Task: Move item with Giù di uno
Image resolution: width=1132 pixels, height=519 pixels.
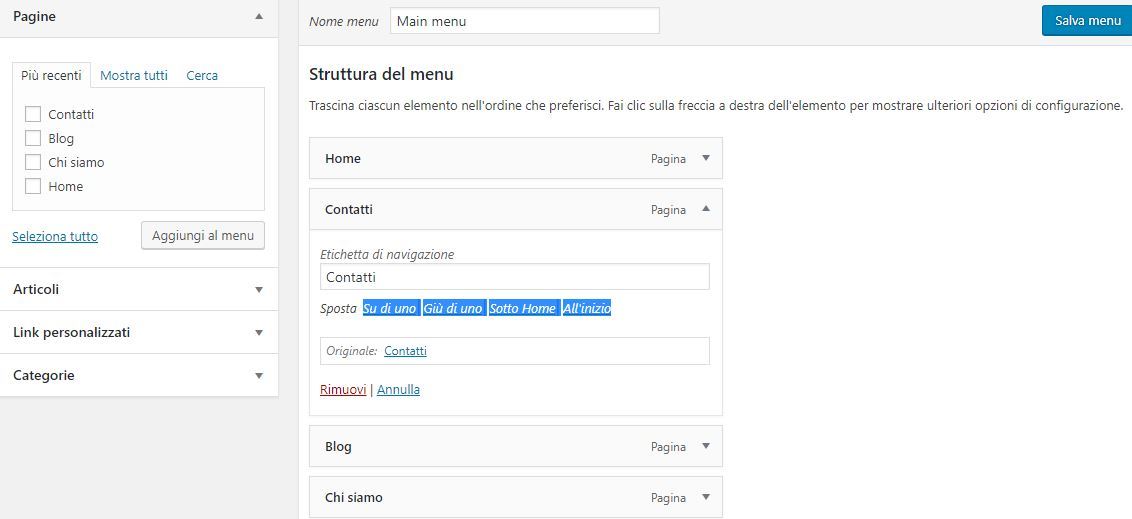Action: 453,308
